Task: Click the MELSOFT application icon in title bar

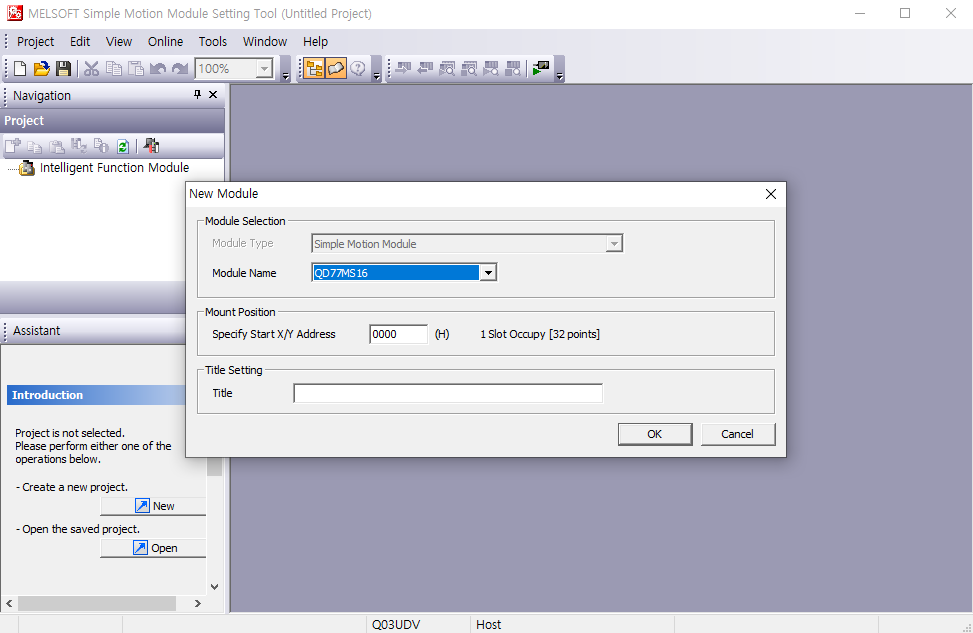Action: [14, 13]
